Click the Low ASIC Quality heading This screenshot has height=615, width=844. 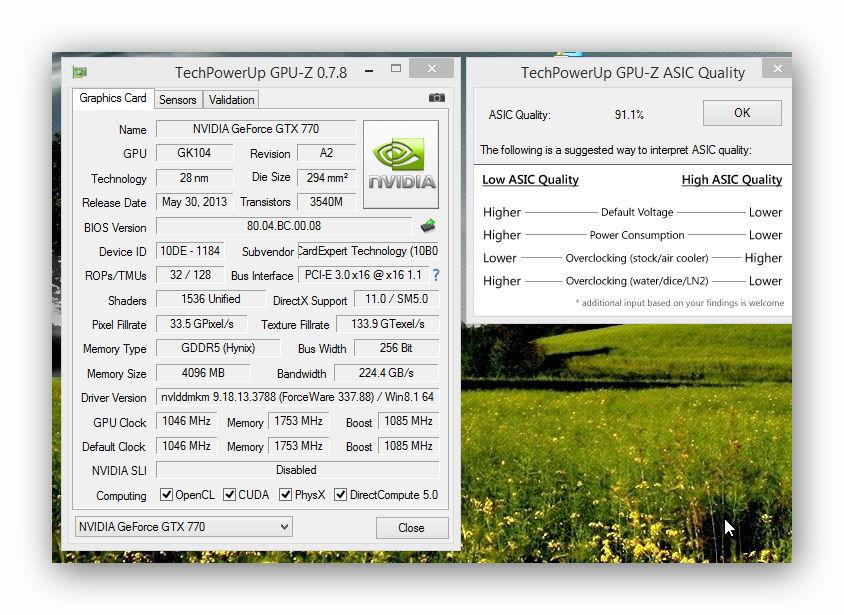point(530,180)
